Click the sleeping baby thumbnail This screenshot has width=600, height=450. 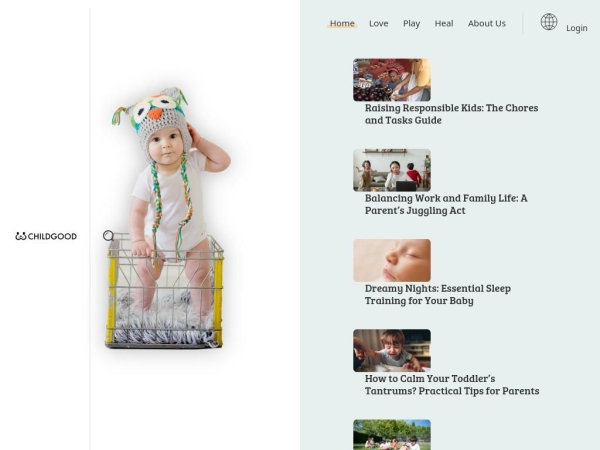click(x=392, y=260)
